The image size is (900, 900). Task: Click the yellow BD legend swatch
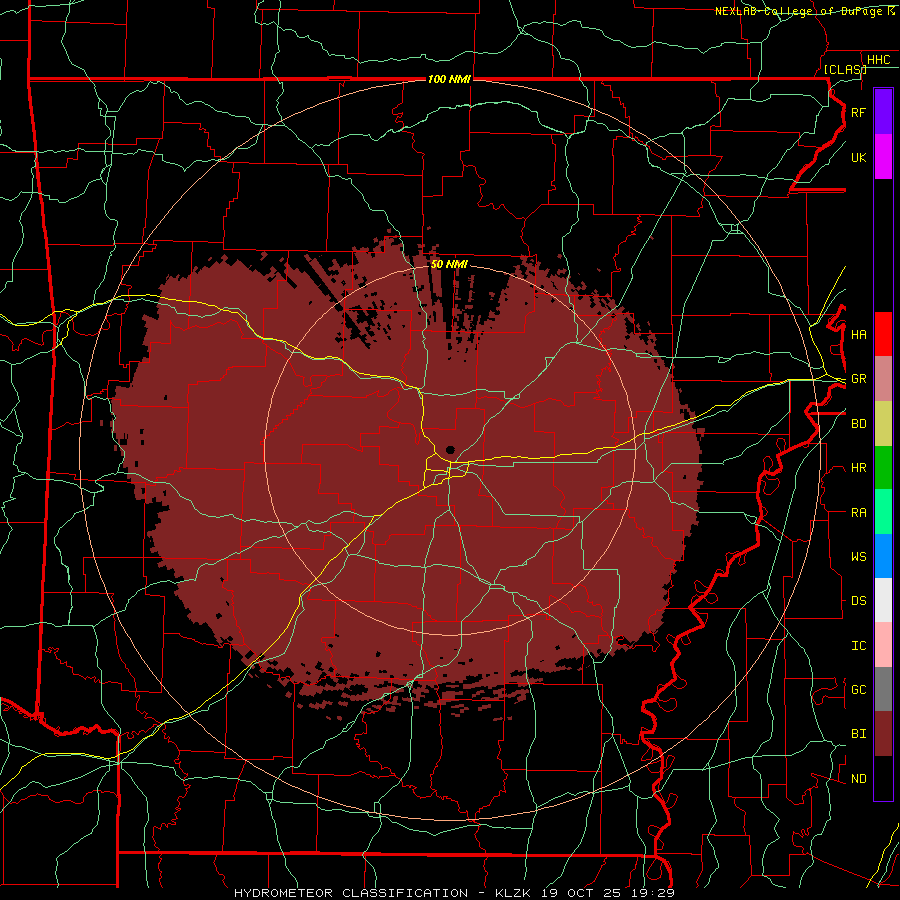[x=883, y=424]
